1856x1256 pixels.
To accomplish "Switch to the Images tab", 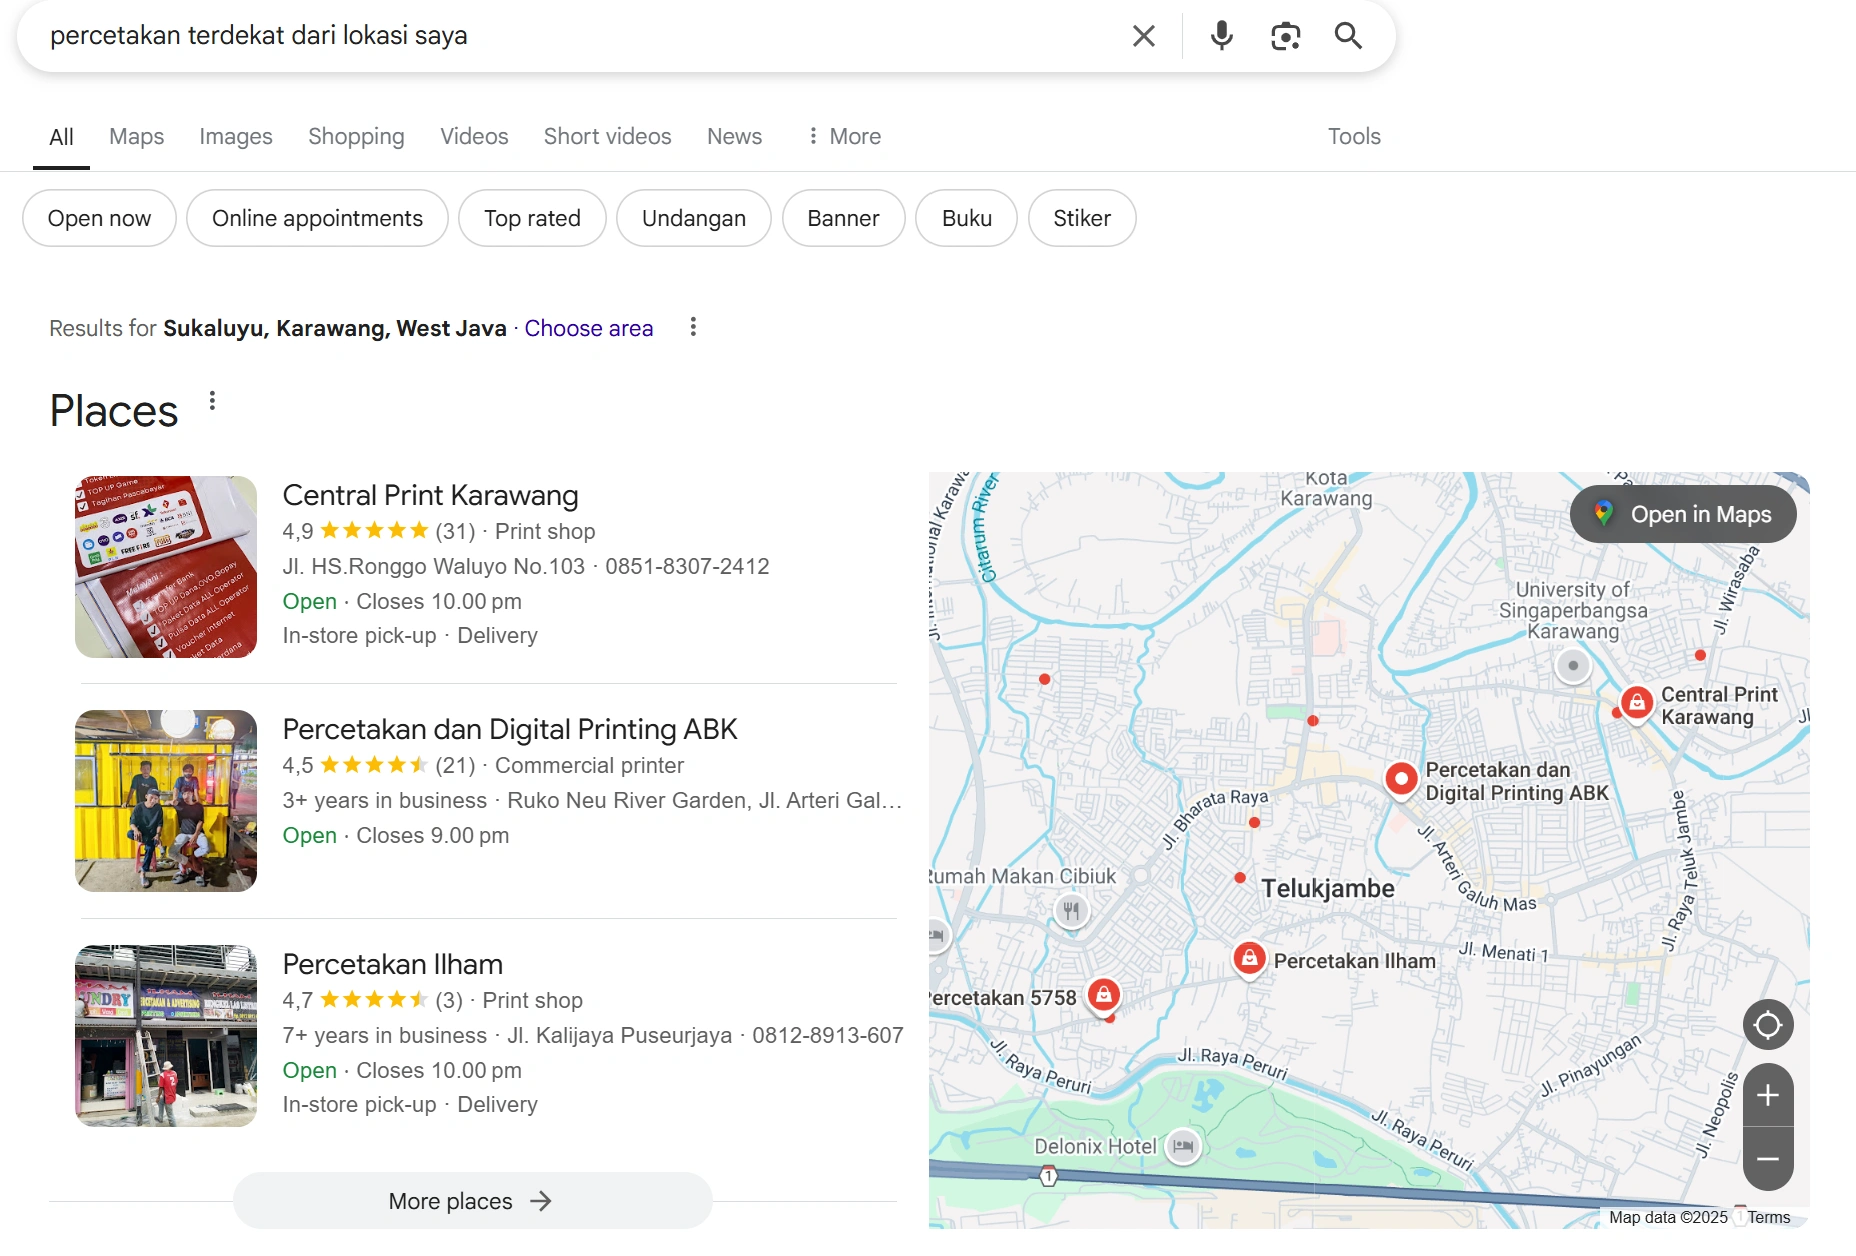I will tap(236, 136).
